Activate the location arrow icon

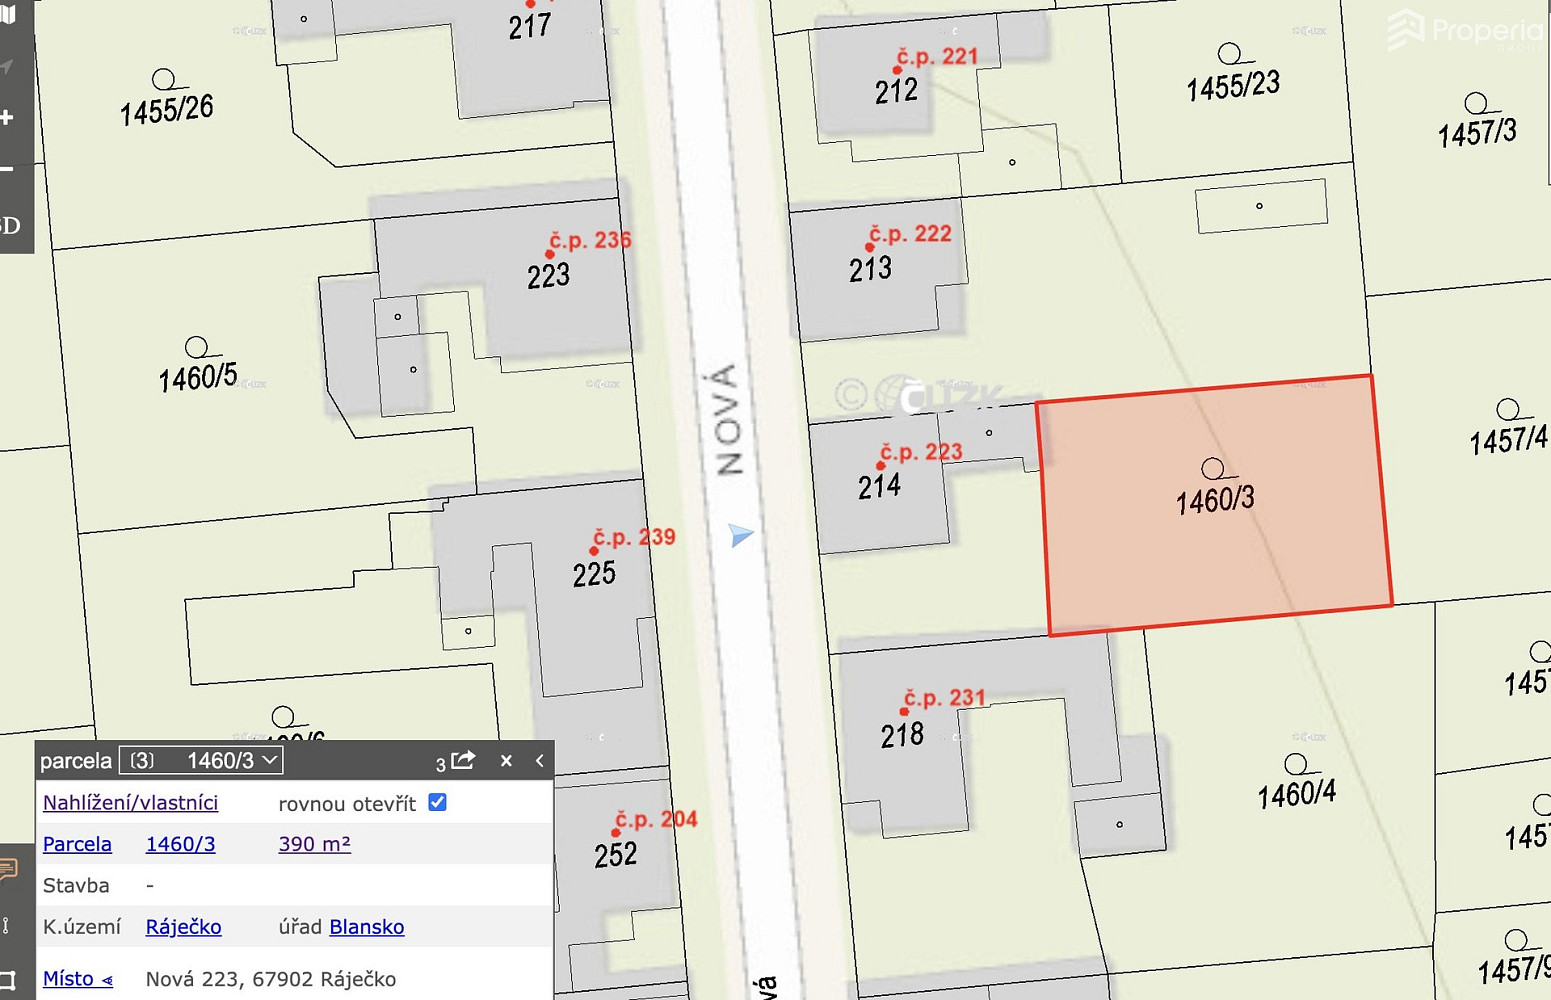tap(7, 67)
